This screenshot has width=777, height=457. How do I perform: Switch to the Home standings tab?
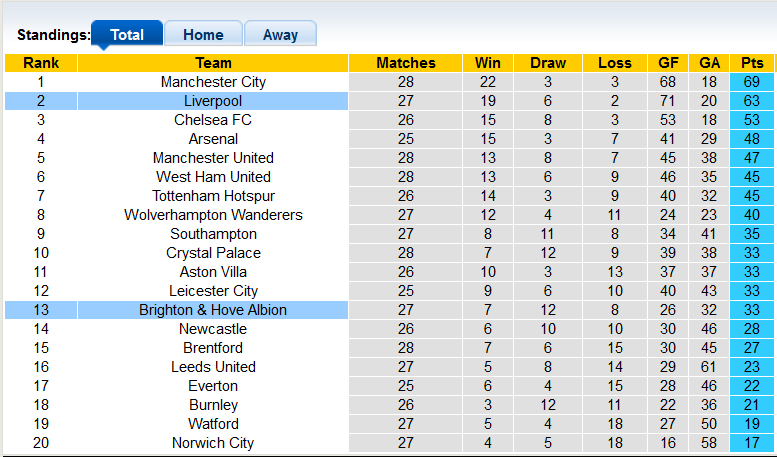(x=203, y=35)
